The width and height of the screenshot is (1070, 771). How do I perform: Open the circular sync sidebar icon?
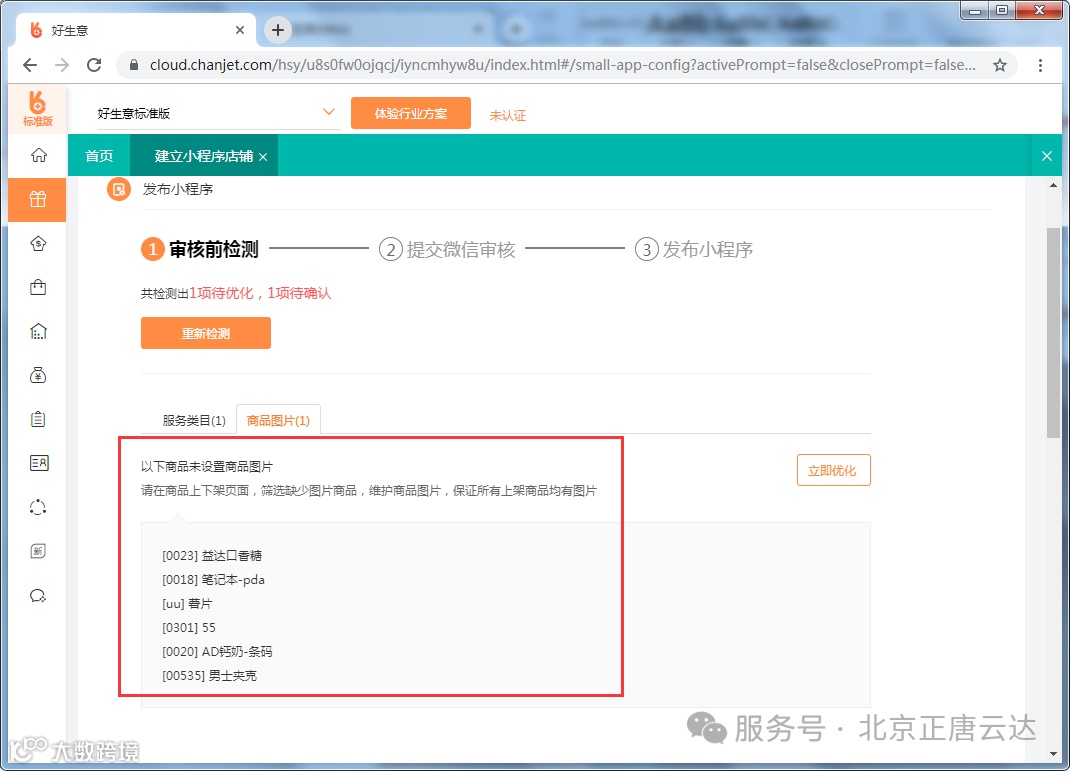click(x=38, y=507)
